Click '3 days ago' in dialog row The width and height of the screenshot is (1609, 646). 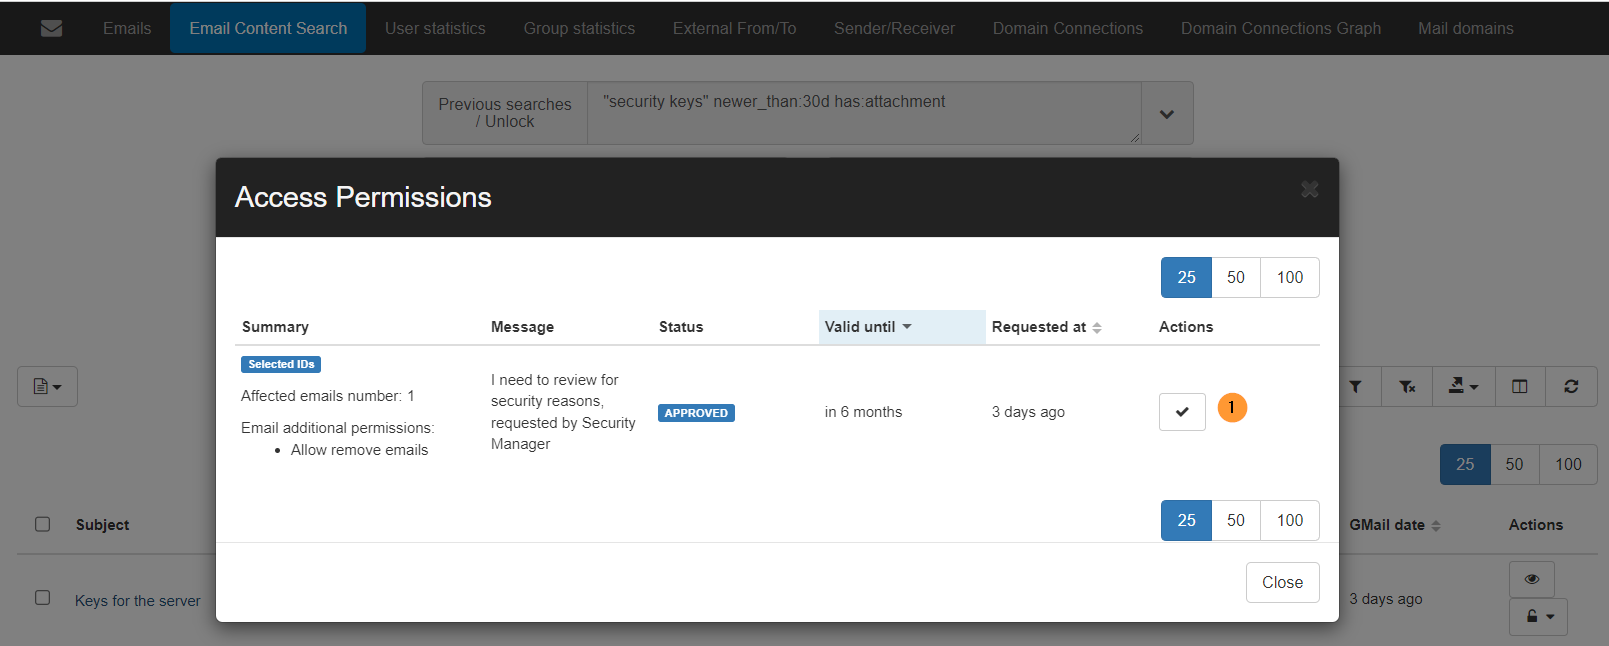(1028, 412)
